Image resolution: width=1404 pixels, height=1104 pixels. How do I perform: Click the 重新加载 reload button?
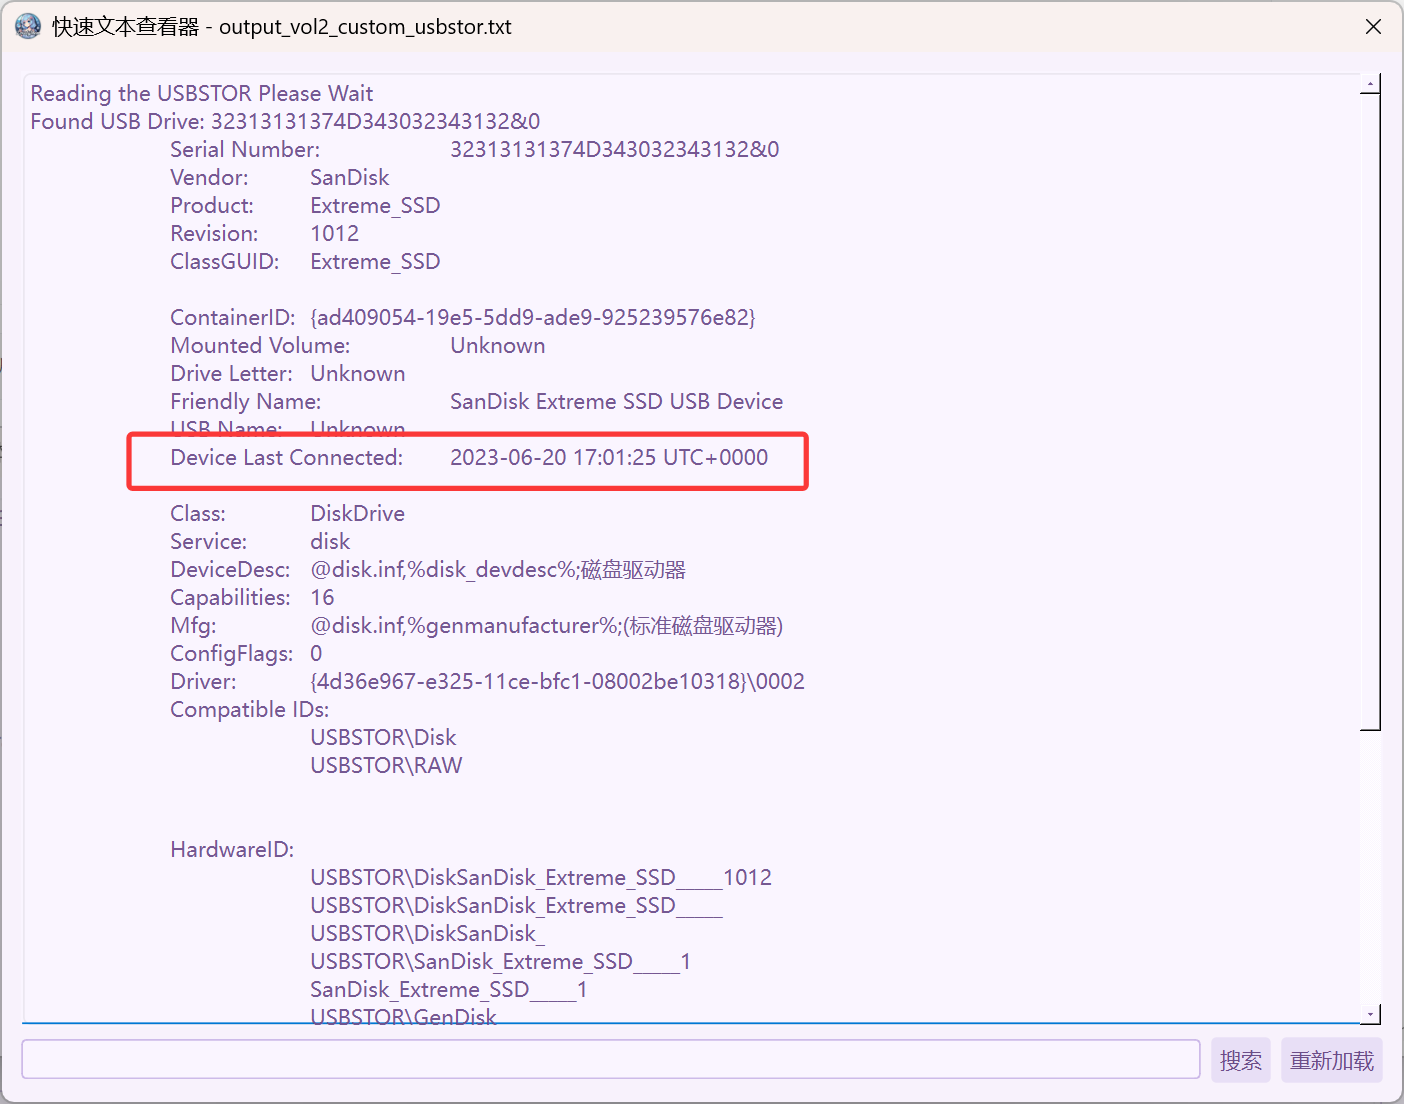point(1332,1060)
